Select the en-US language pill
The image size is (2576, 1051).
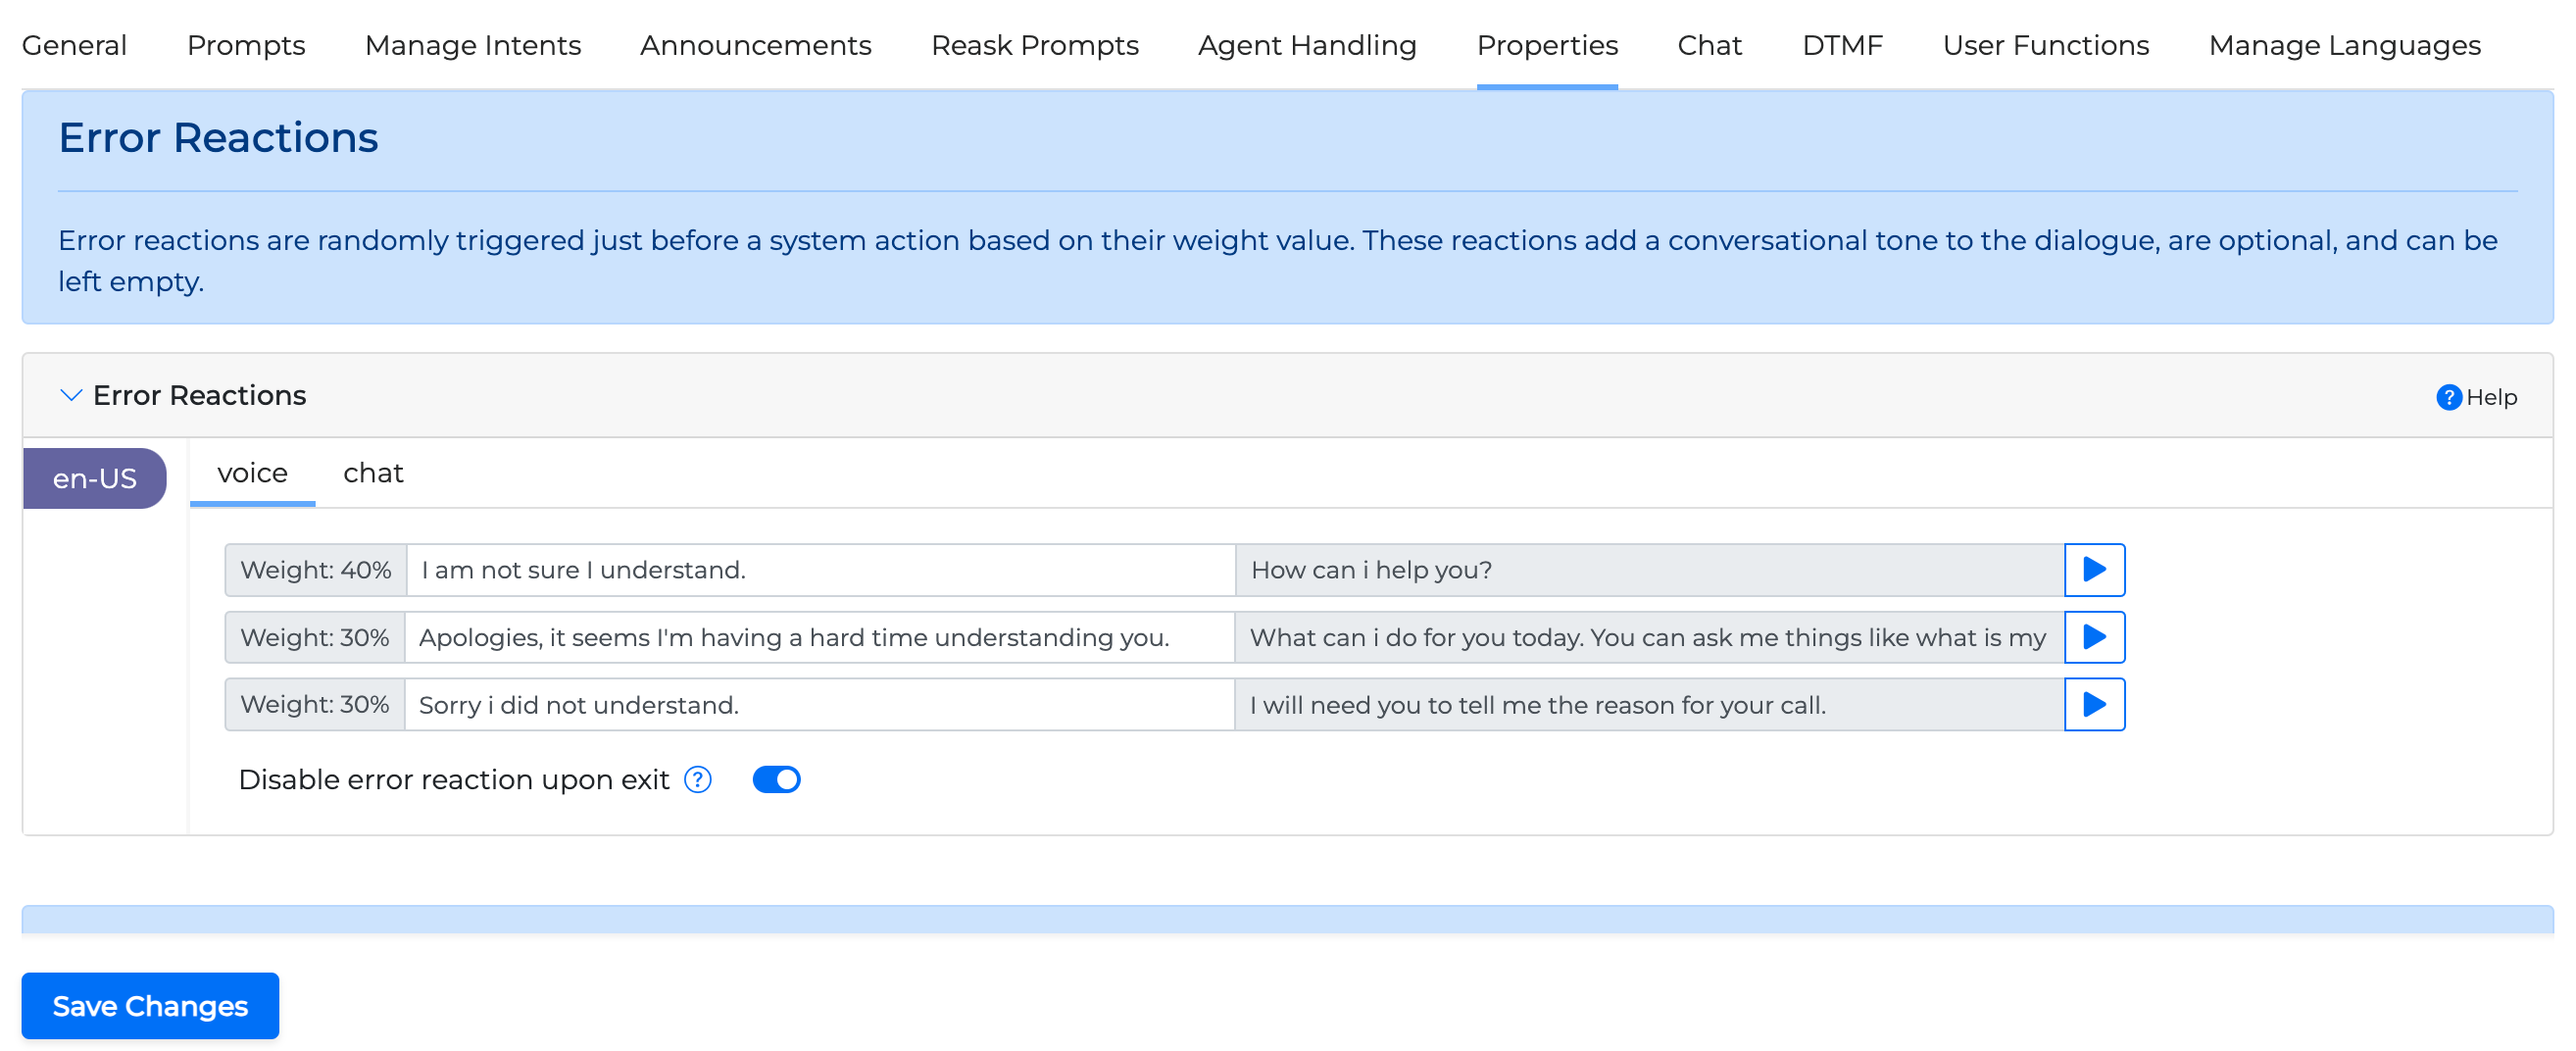pyautogui.click(x=94, y=479)
